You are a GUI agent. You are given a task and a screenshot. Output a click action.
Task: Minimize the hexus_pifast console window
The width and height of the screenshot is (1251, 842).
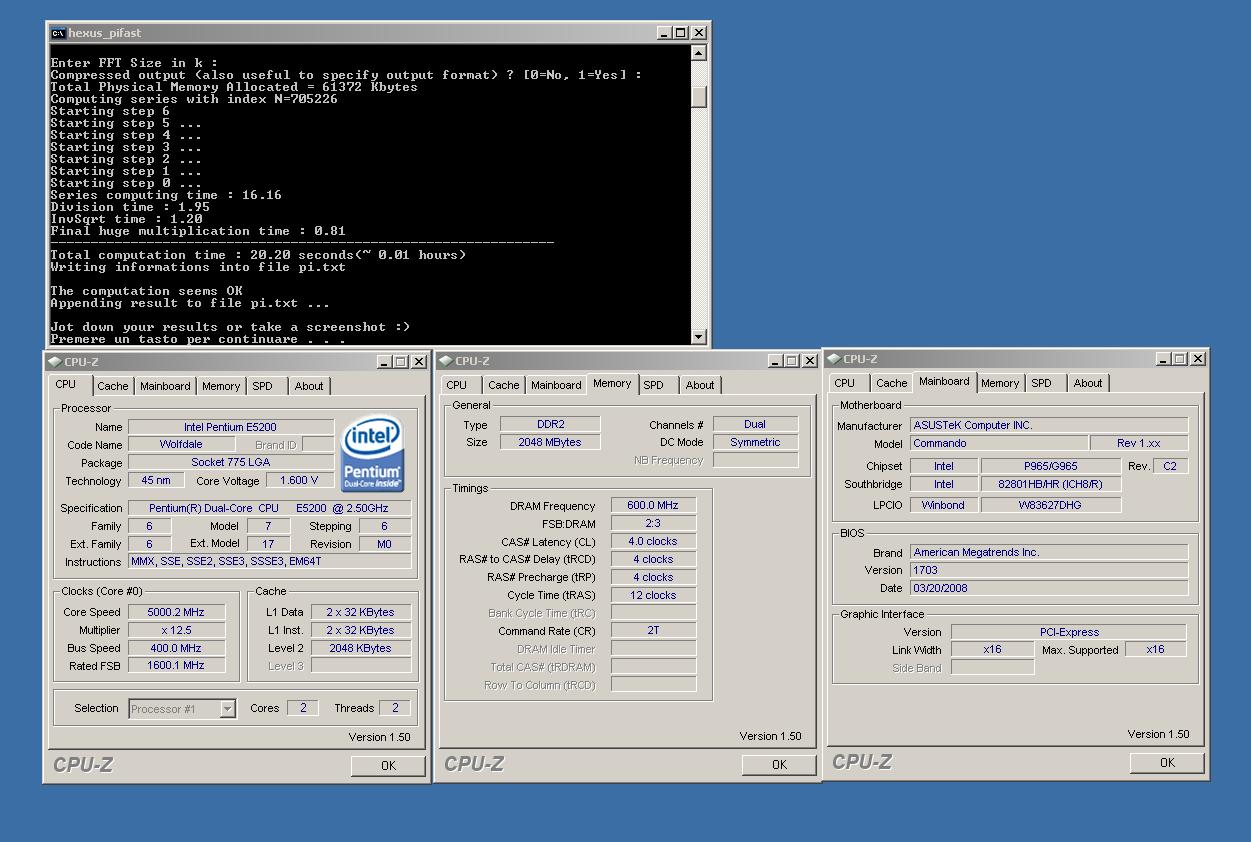[665, 33]
